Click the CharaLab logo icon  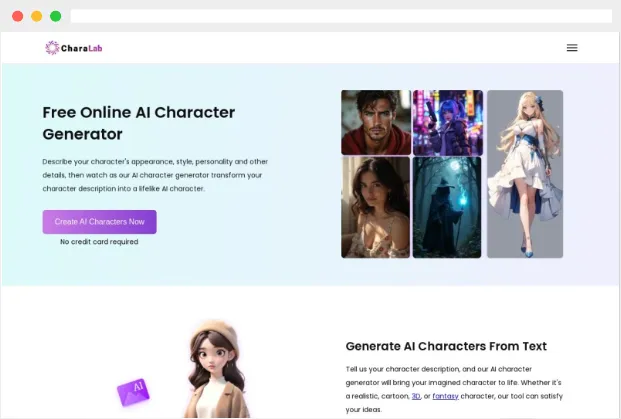click(x=52, y=48)
